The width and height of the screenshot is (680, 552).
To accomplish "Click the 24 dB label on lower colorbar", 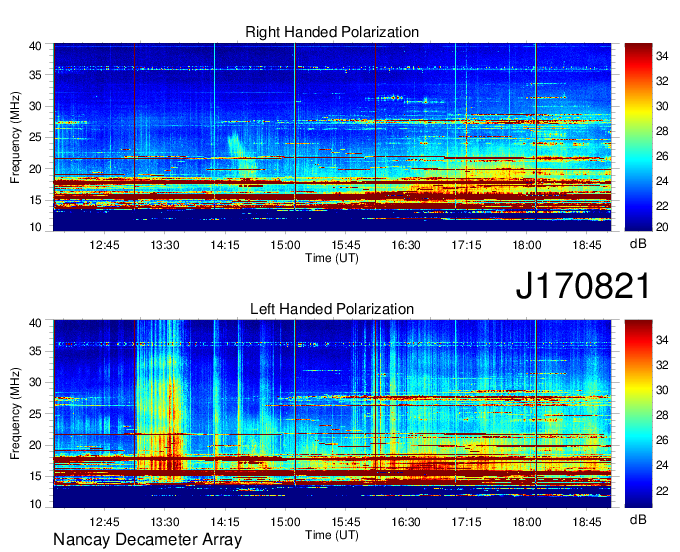I will tap(662, 465).
